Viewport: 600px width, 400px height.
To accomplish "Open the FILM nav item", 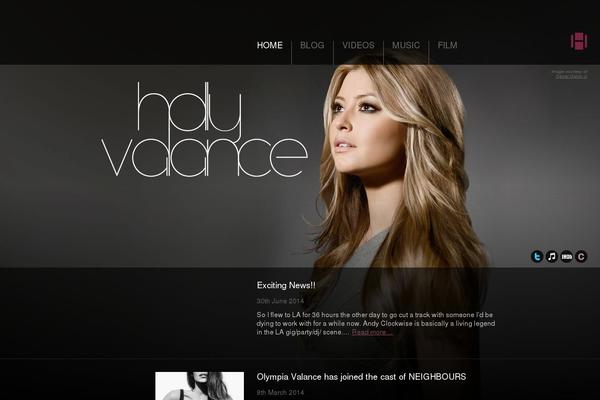I will (447, 45).
